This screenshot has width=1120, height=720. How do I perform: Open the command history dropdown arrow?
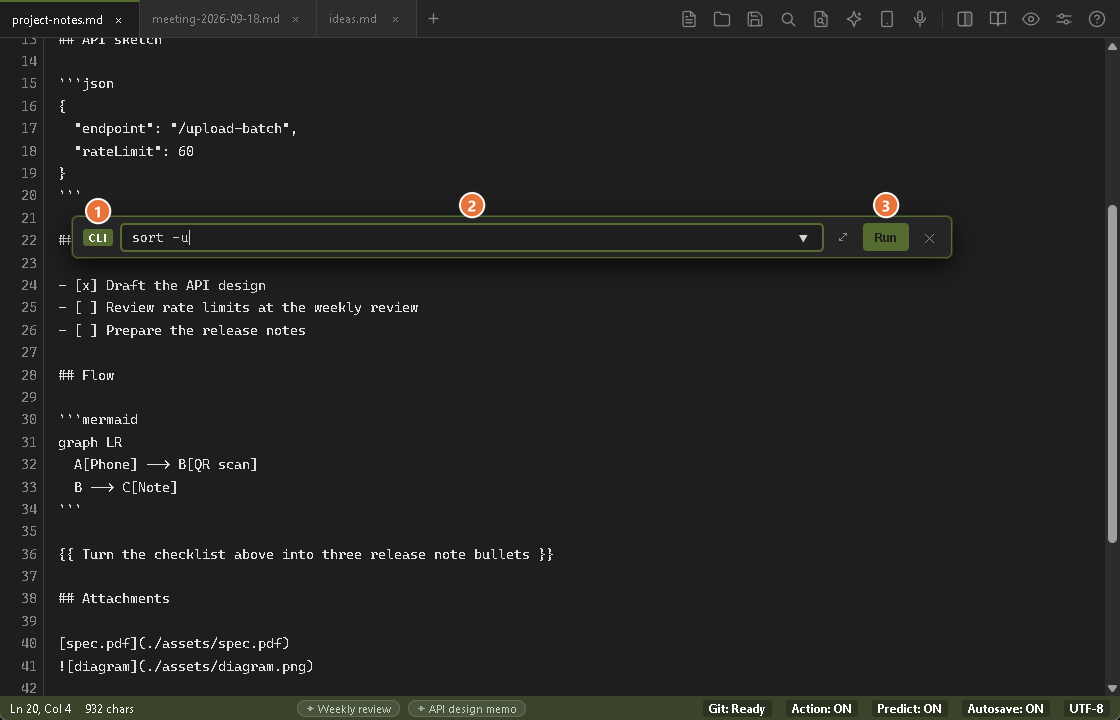coord(803,238)
